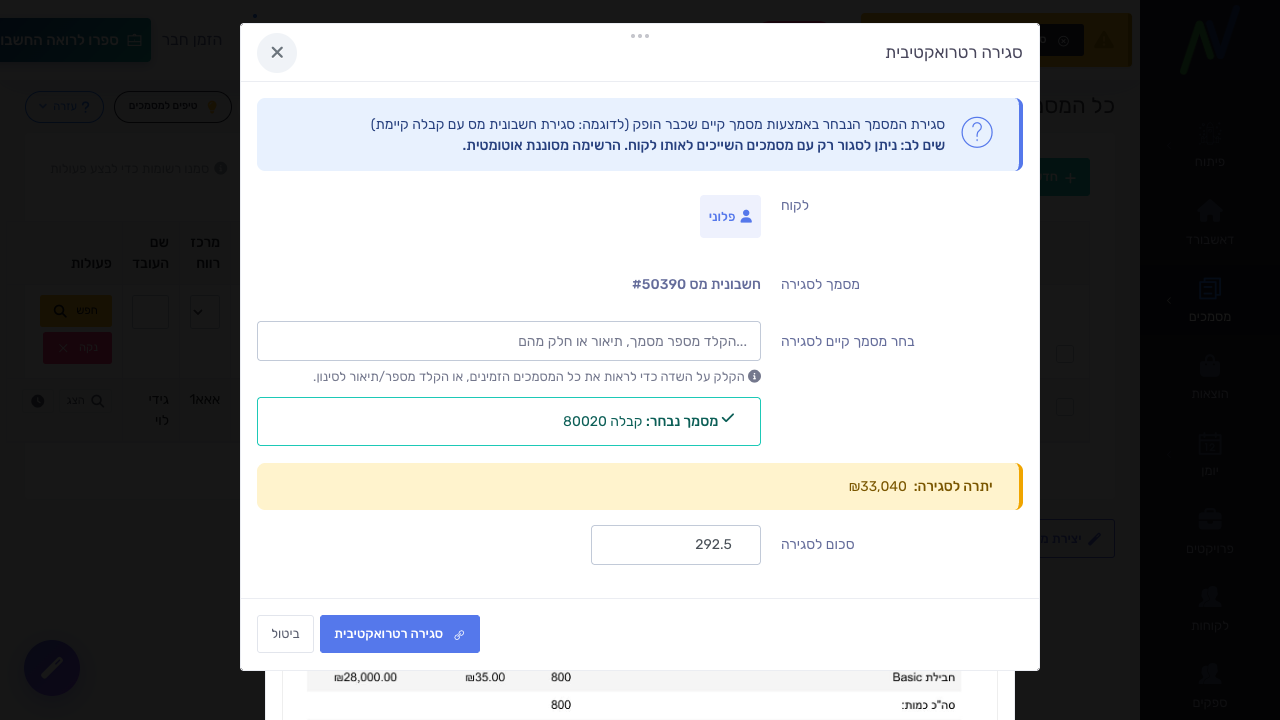Focus the סכום לסגירה amount field showing 292.5
The image size is (1280, 720).
pyautogui.click(x=676, y=545)
